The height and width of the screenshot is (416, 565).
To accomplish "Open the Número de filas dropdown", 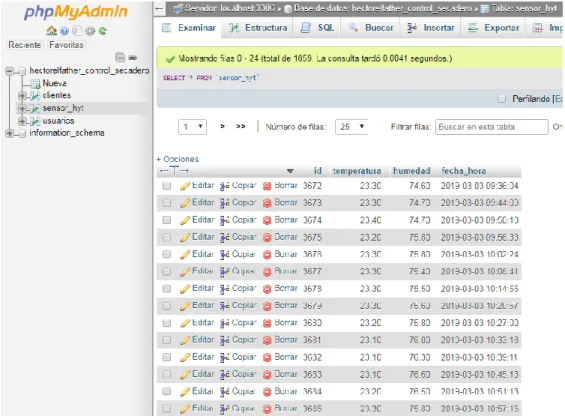I will tap(352, 127).
